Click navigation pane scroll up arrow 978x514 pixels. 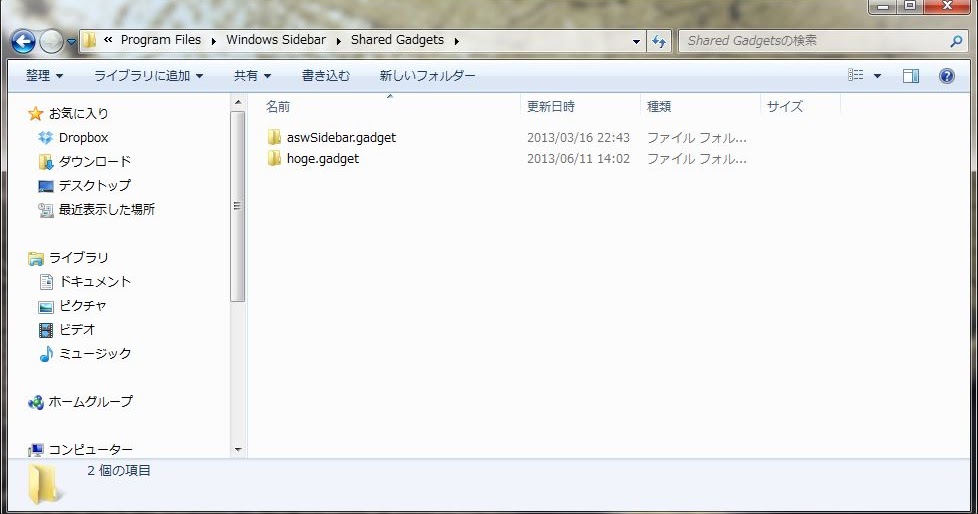[x=238, y=102]
